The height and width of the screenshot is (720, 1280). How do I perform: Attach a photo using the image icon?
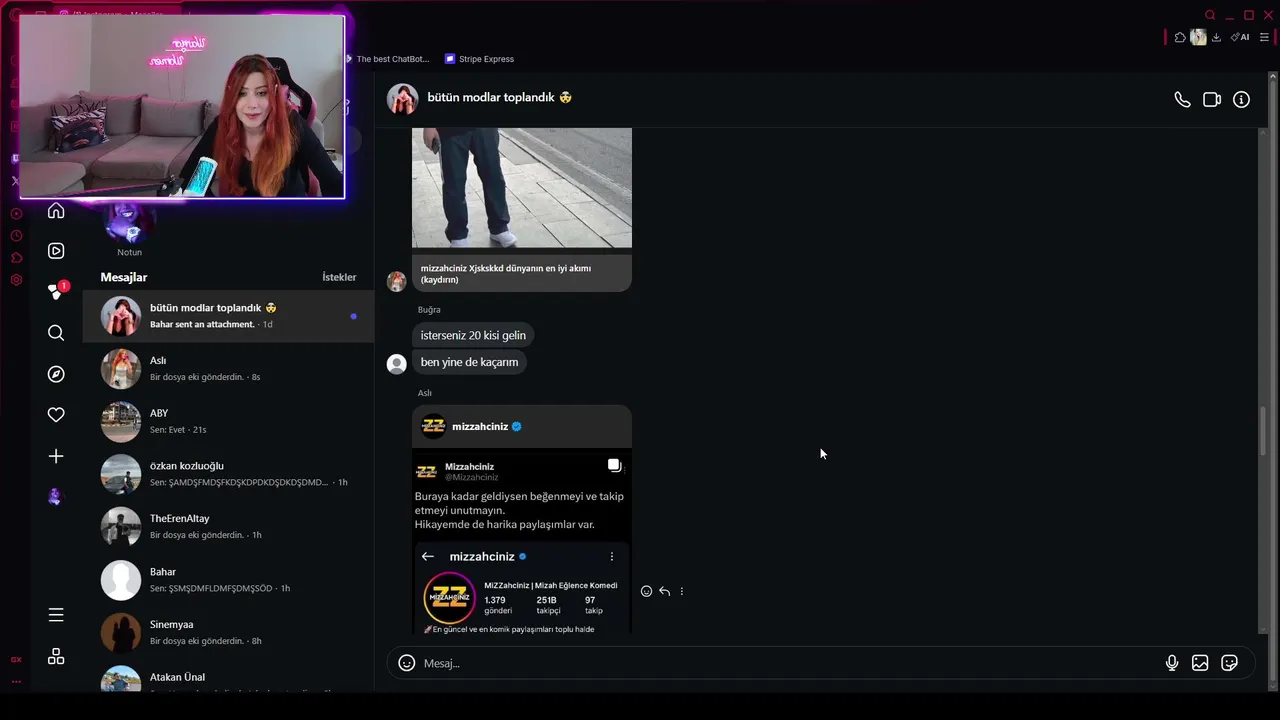[x=1200, y=663]
